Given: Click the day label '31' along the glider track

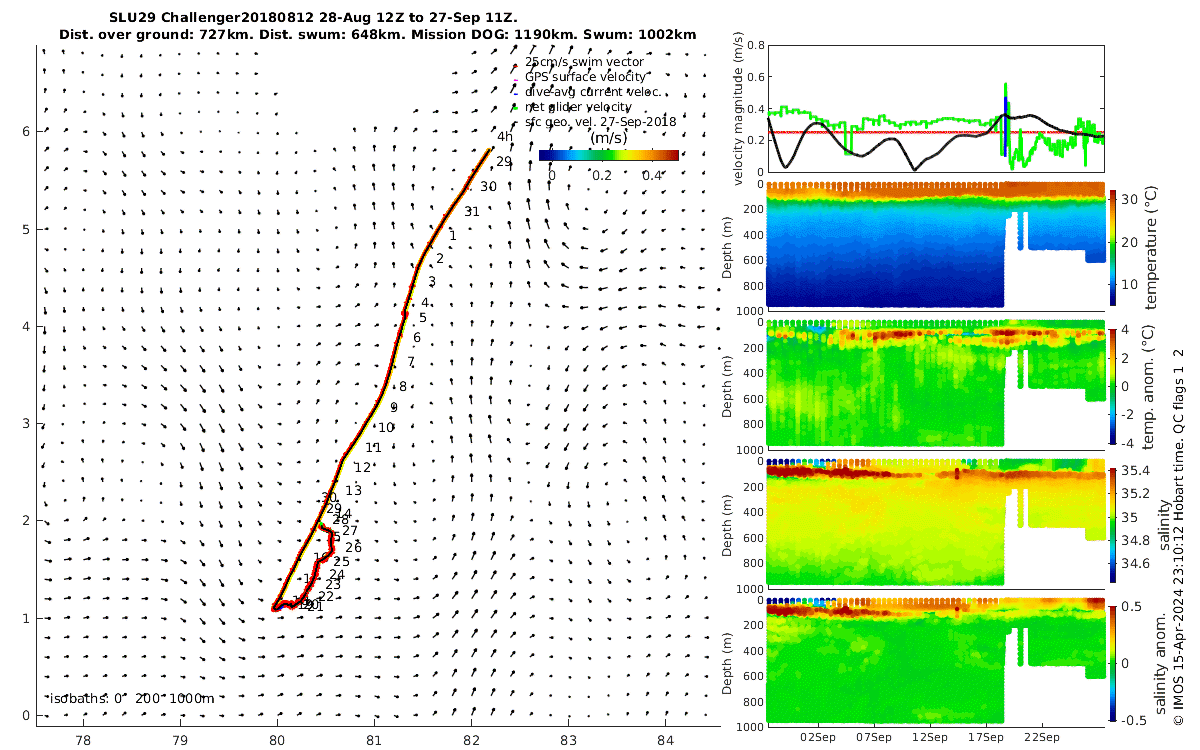Looking at the screenshot, I should point(472,211).
